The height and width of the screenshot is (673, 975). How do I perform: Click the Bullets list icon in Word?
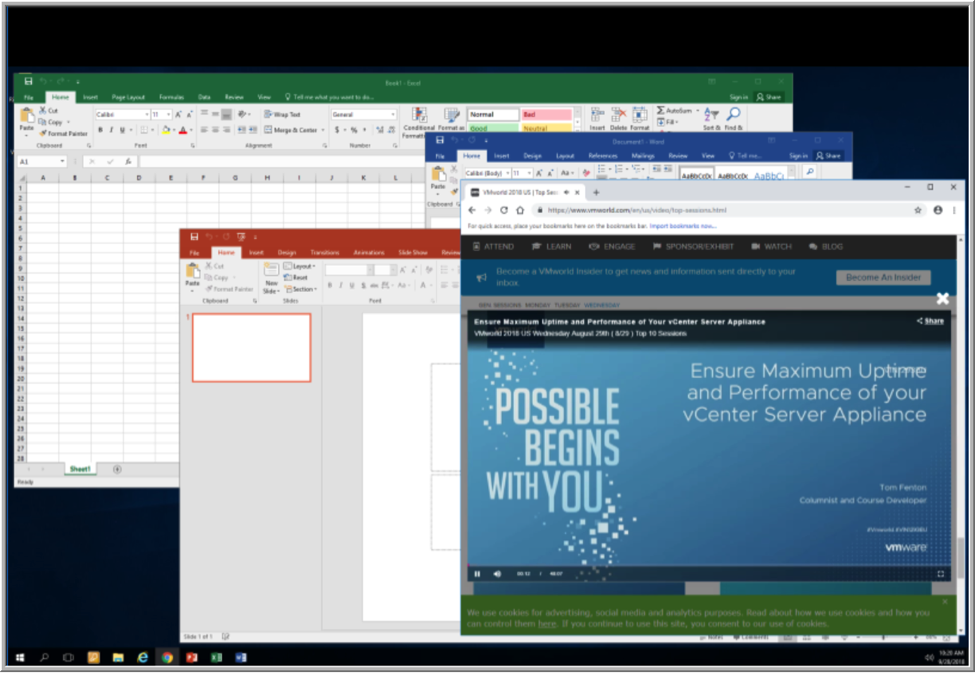coord(603,169)
